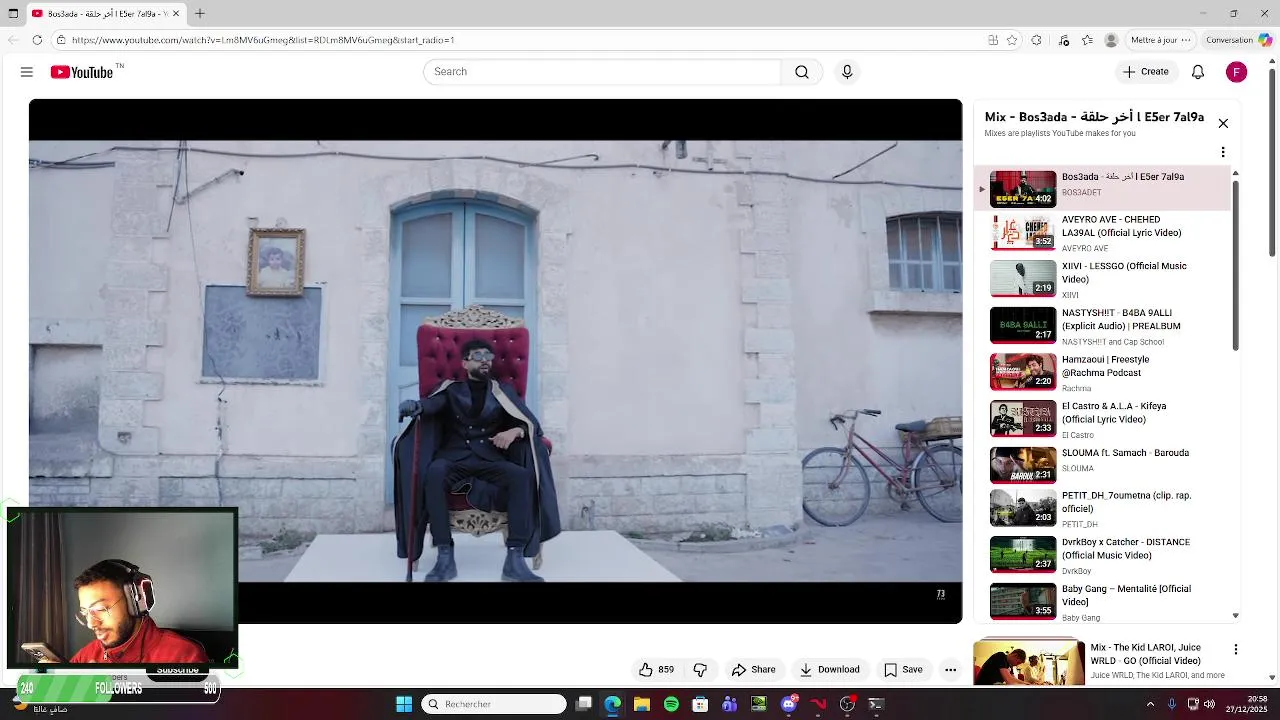The height and width of the screenshot is (720, 1280).
Task: Open Task View on taskbar
Action: click(x=584, y=704)
